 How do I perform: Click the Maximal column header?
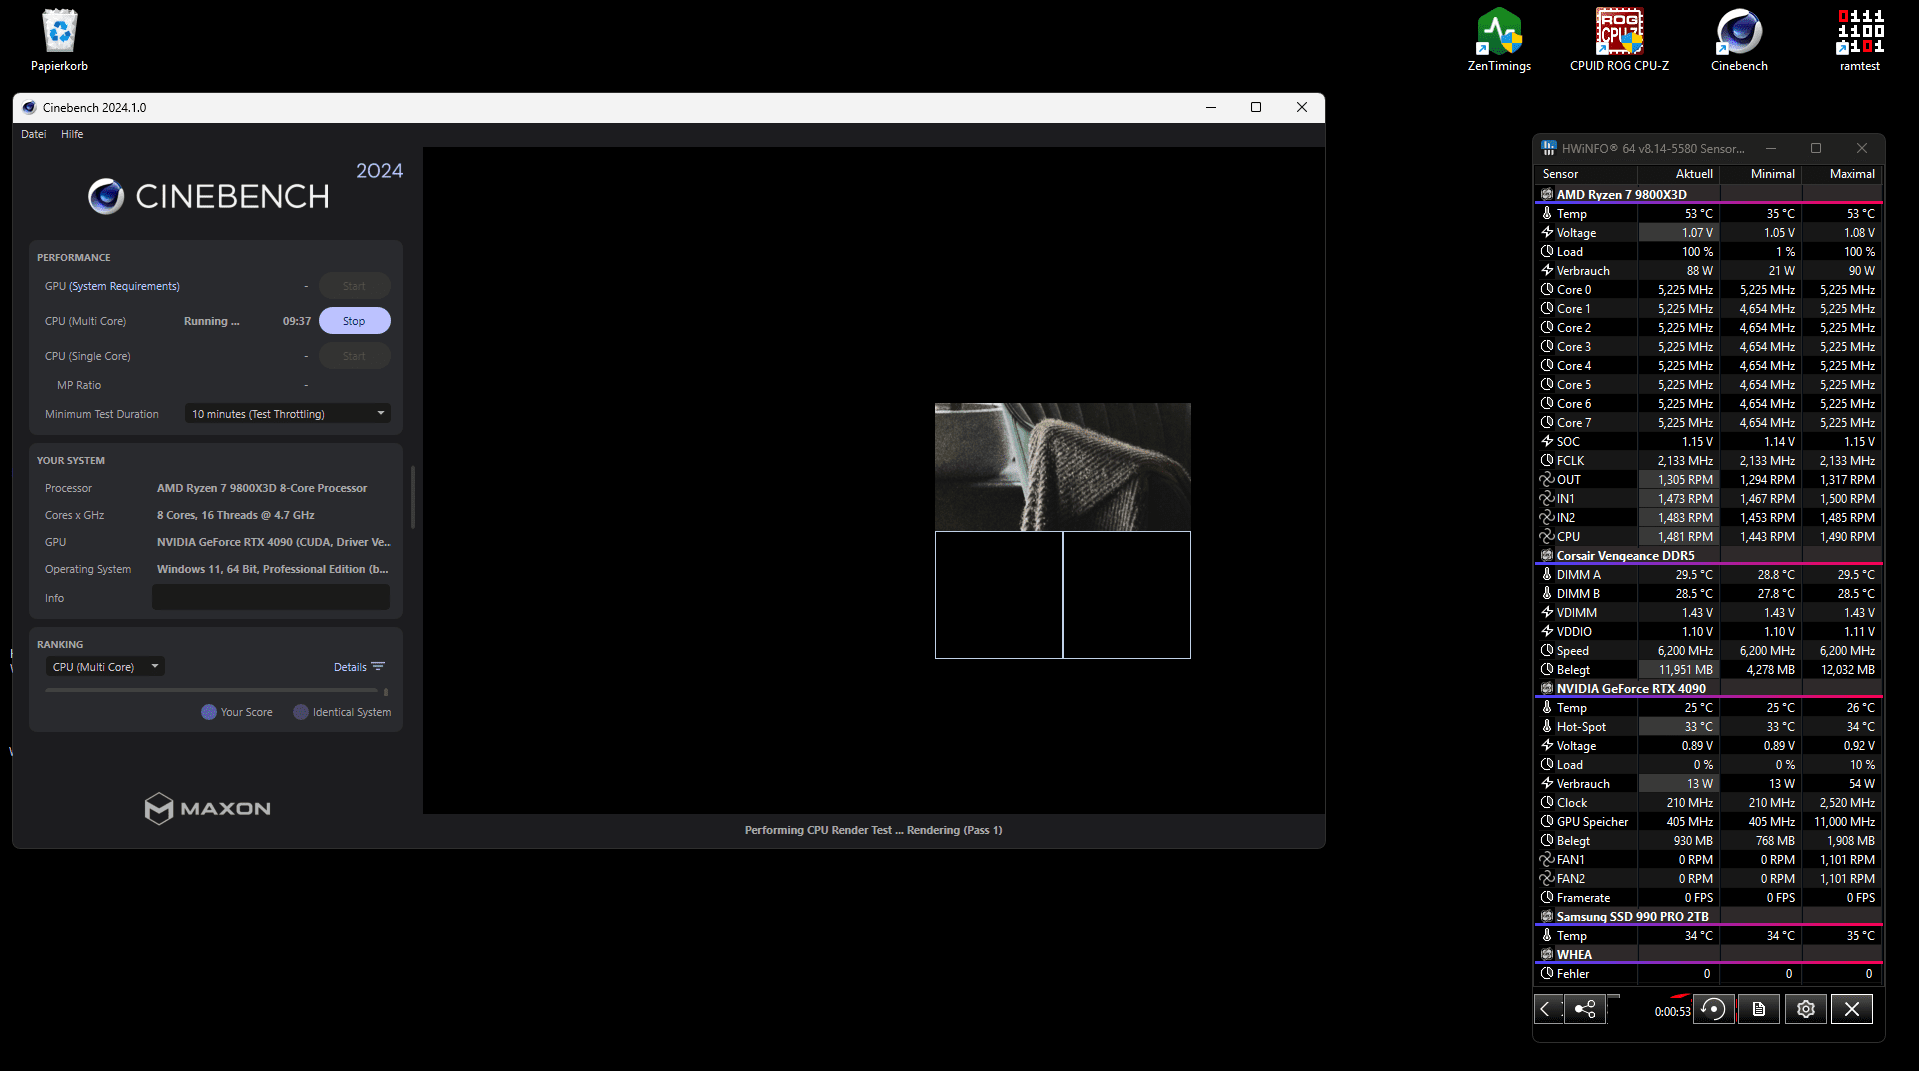[x=1842, y=174]
